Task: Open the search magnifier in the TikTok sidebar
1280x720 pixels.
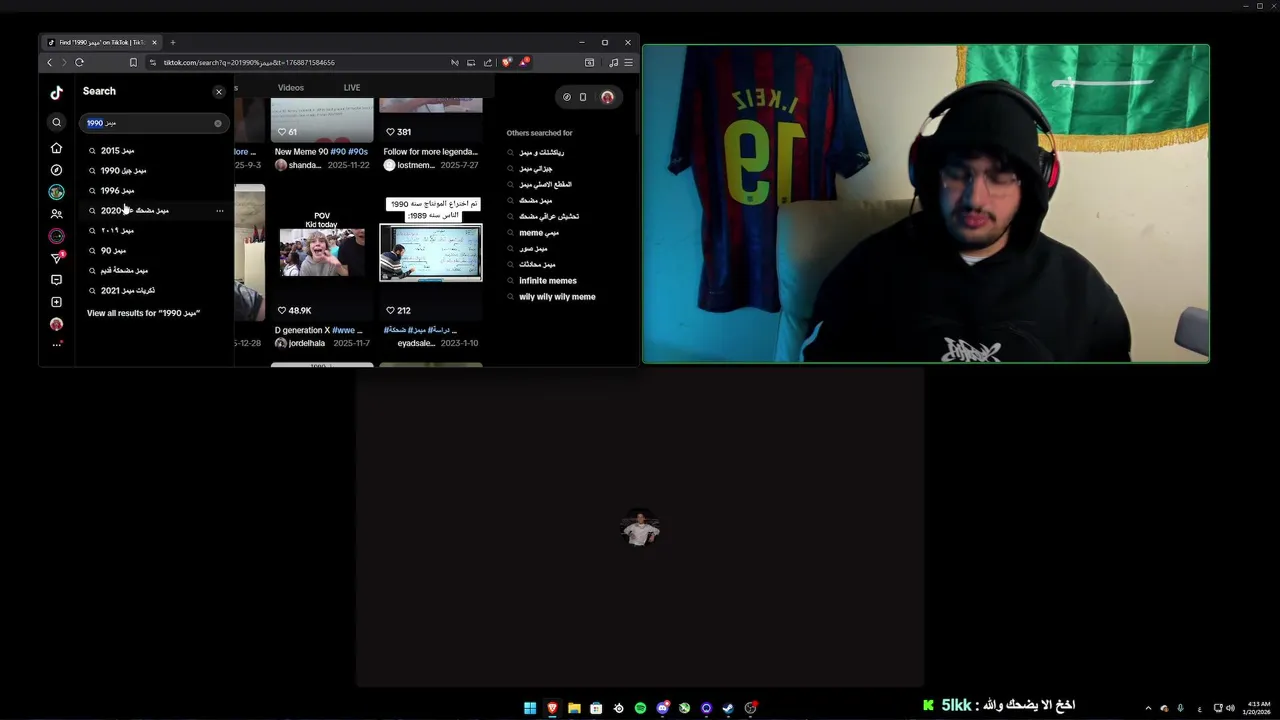Action: pyautogui.click(x=56, y=122)
